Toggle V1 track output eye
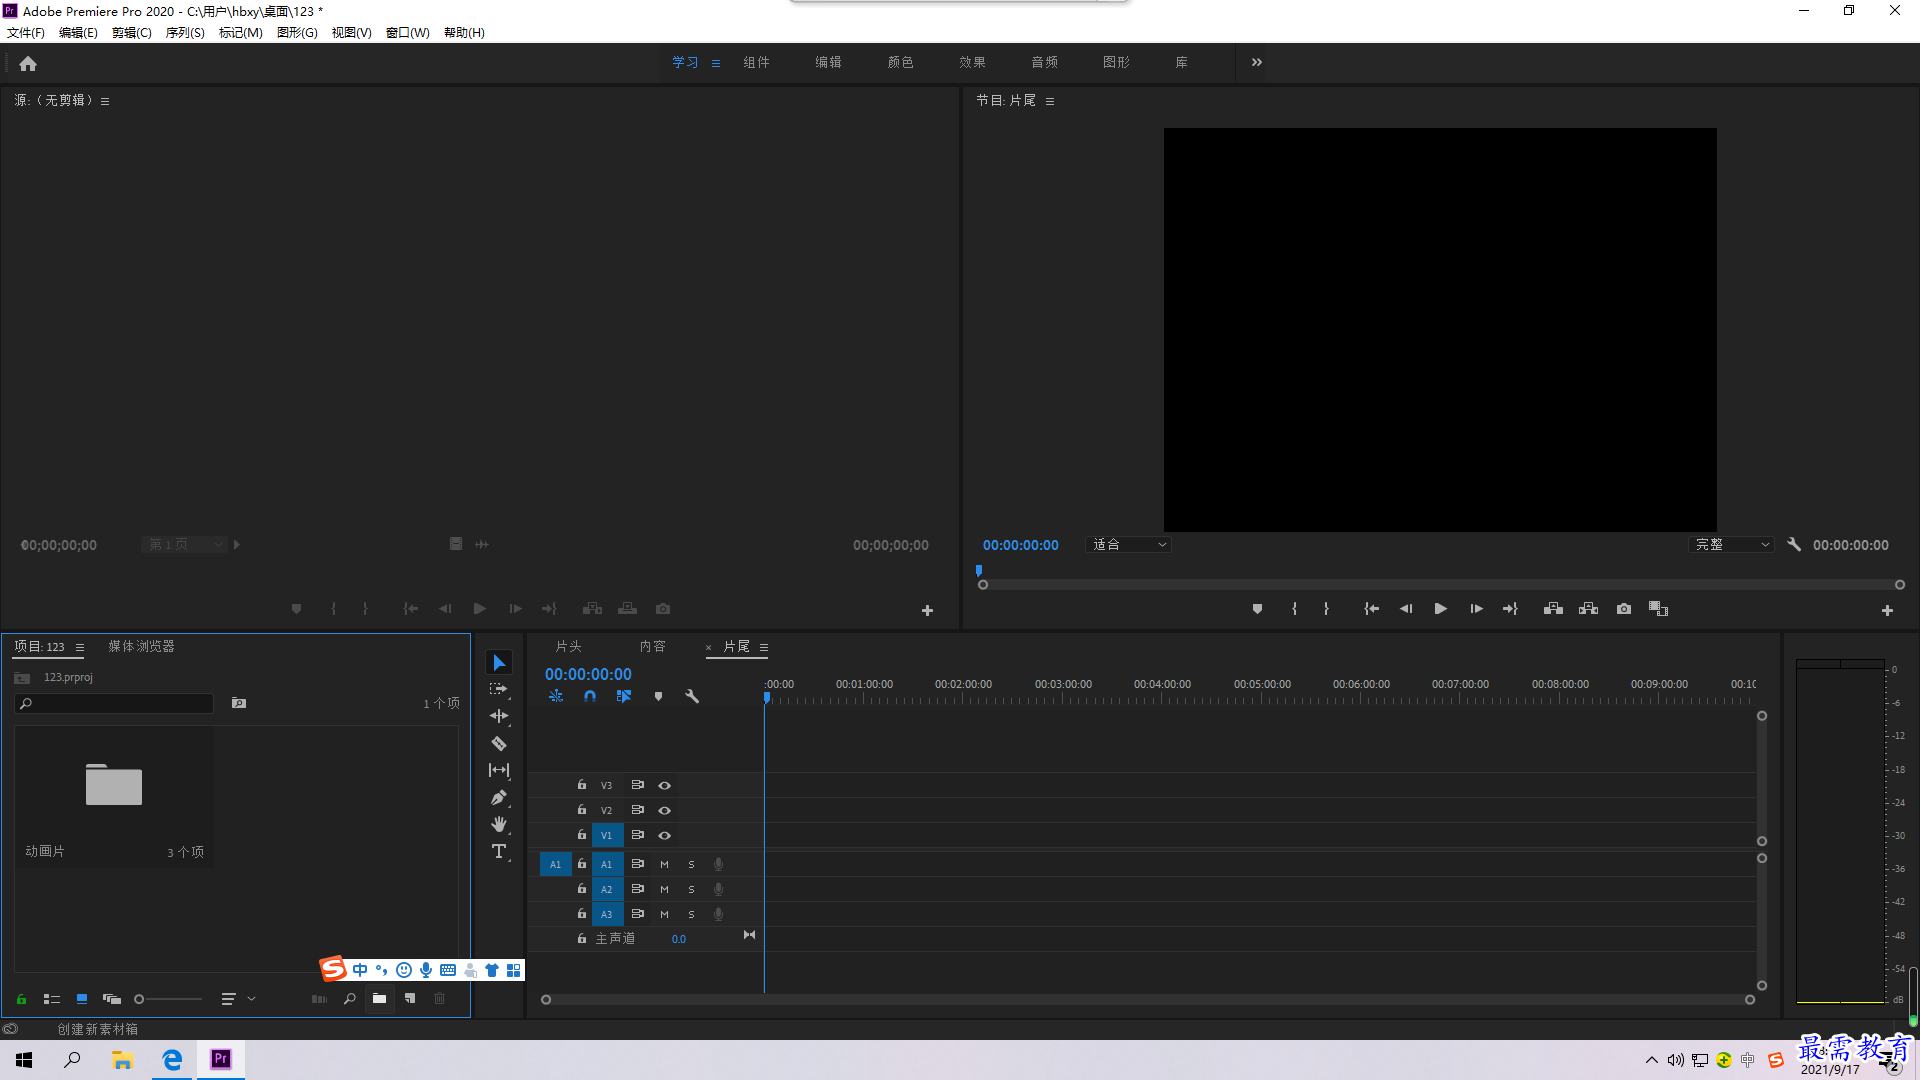Image resolution: width=1920 pixels, height=1080 pixels. click(x=664, y=836)
